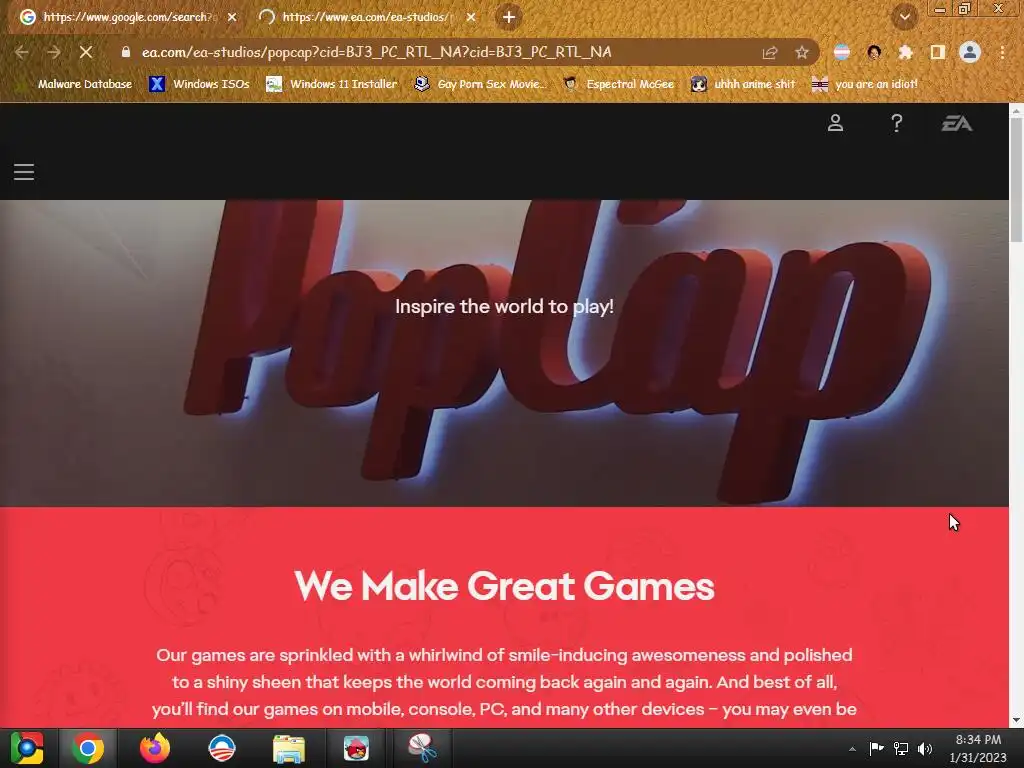Open the Snipping Tool taskbar icon
Image resolution: width=1024 pixels, height=768 pixels.
[423, 748]
